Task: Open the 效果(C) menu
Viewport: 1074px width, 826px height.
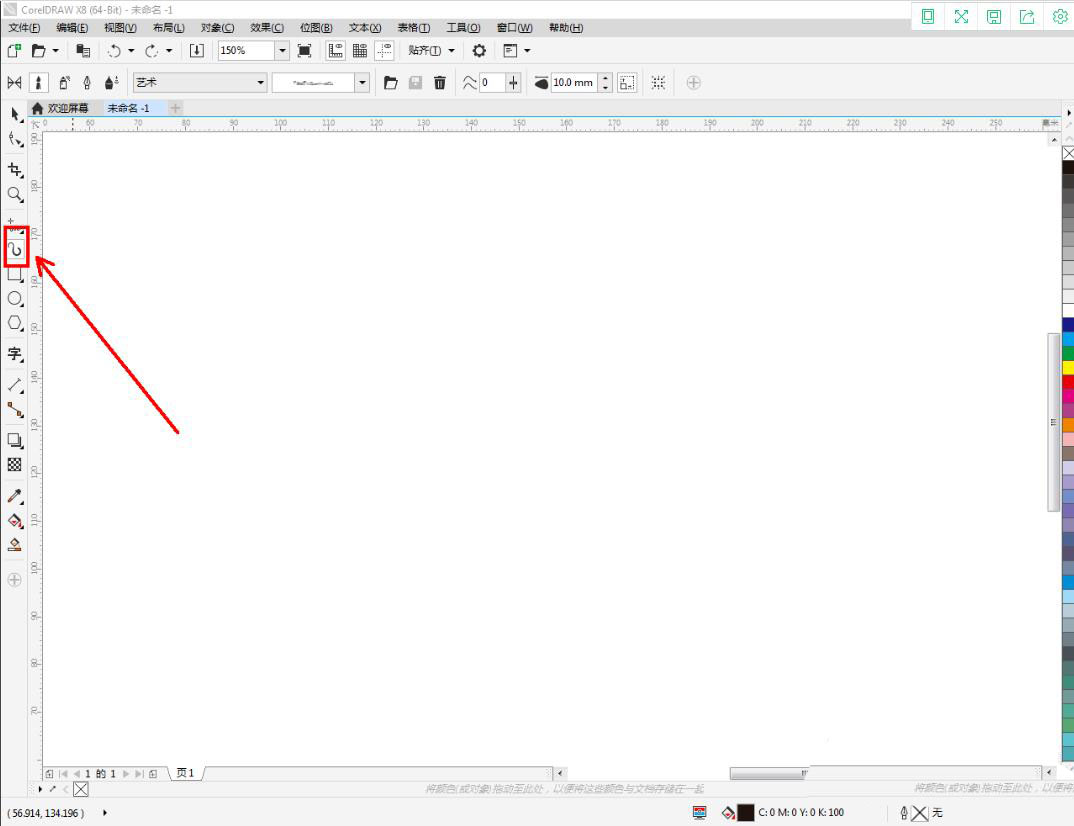Action: tap(266, 28)
